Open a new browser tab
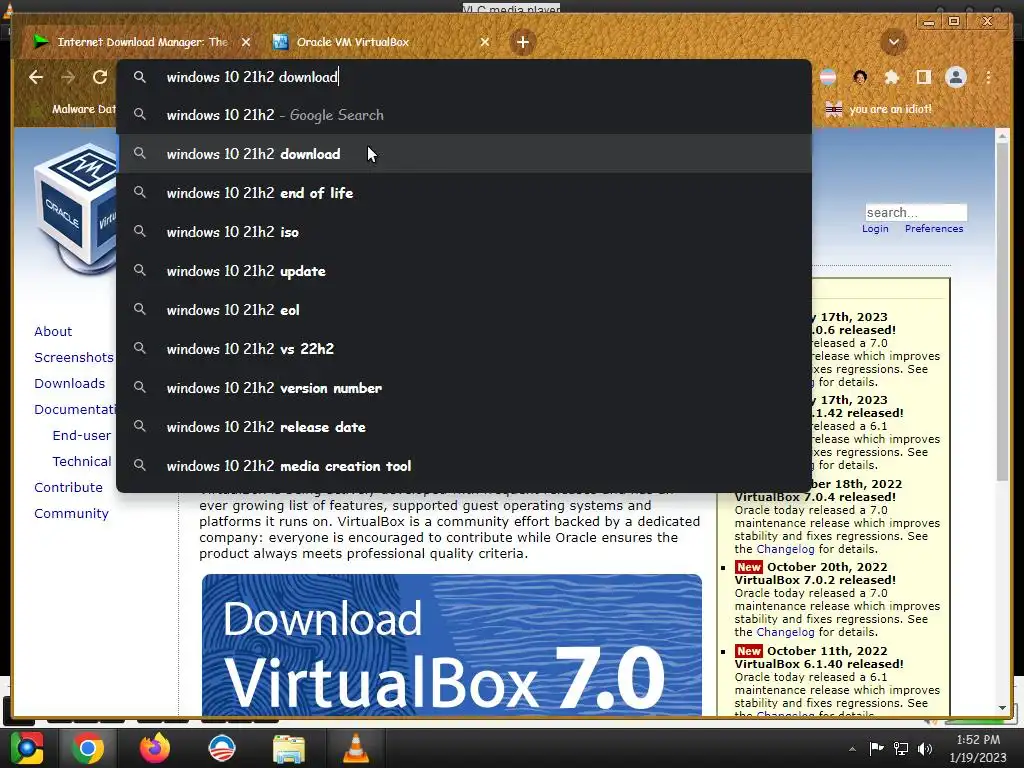This screenshot has height=768, width=1024. pos(522,42)
